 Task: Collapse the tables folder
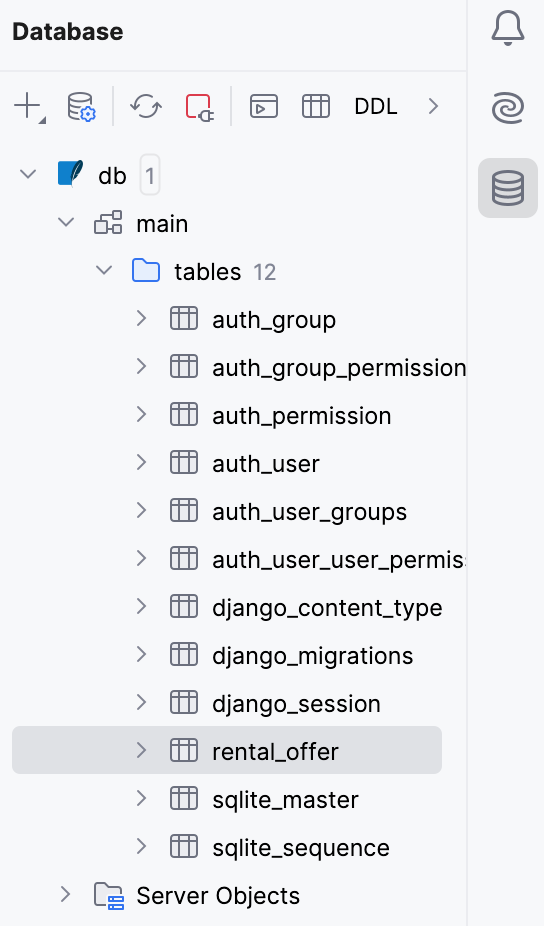point(104,271)
